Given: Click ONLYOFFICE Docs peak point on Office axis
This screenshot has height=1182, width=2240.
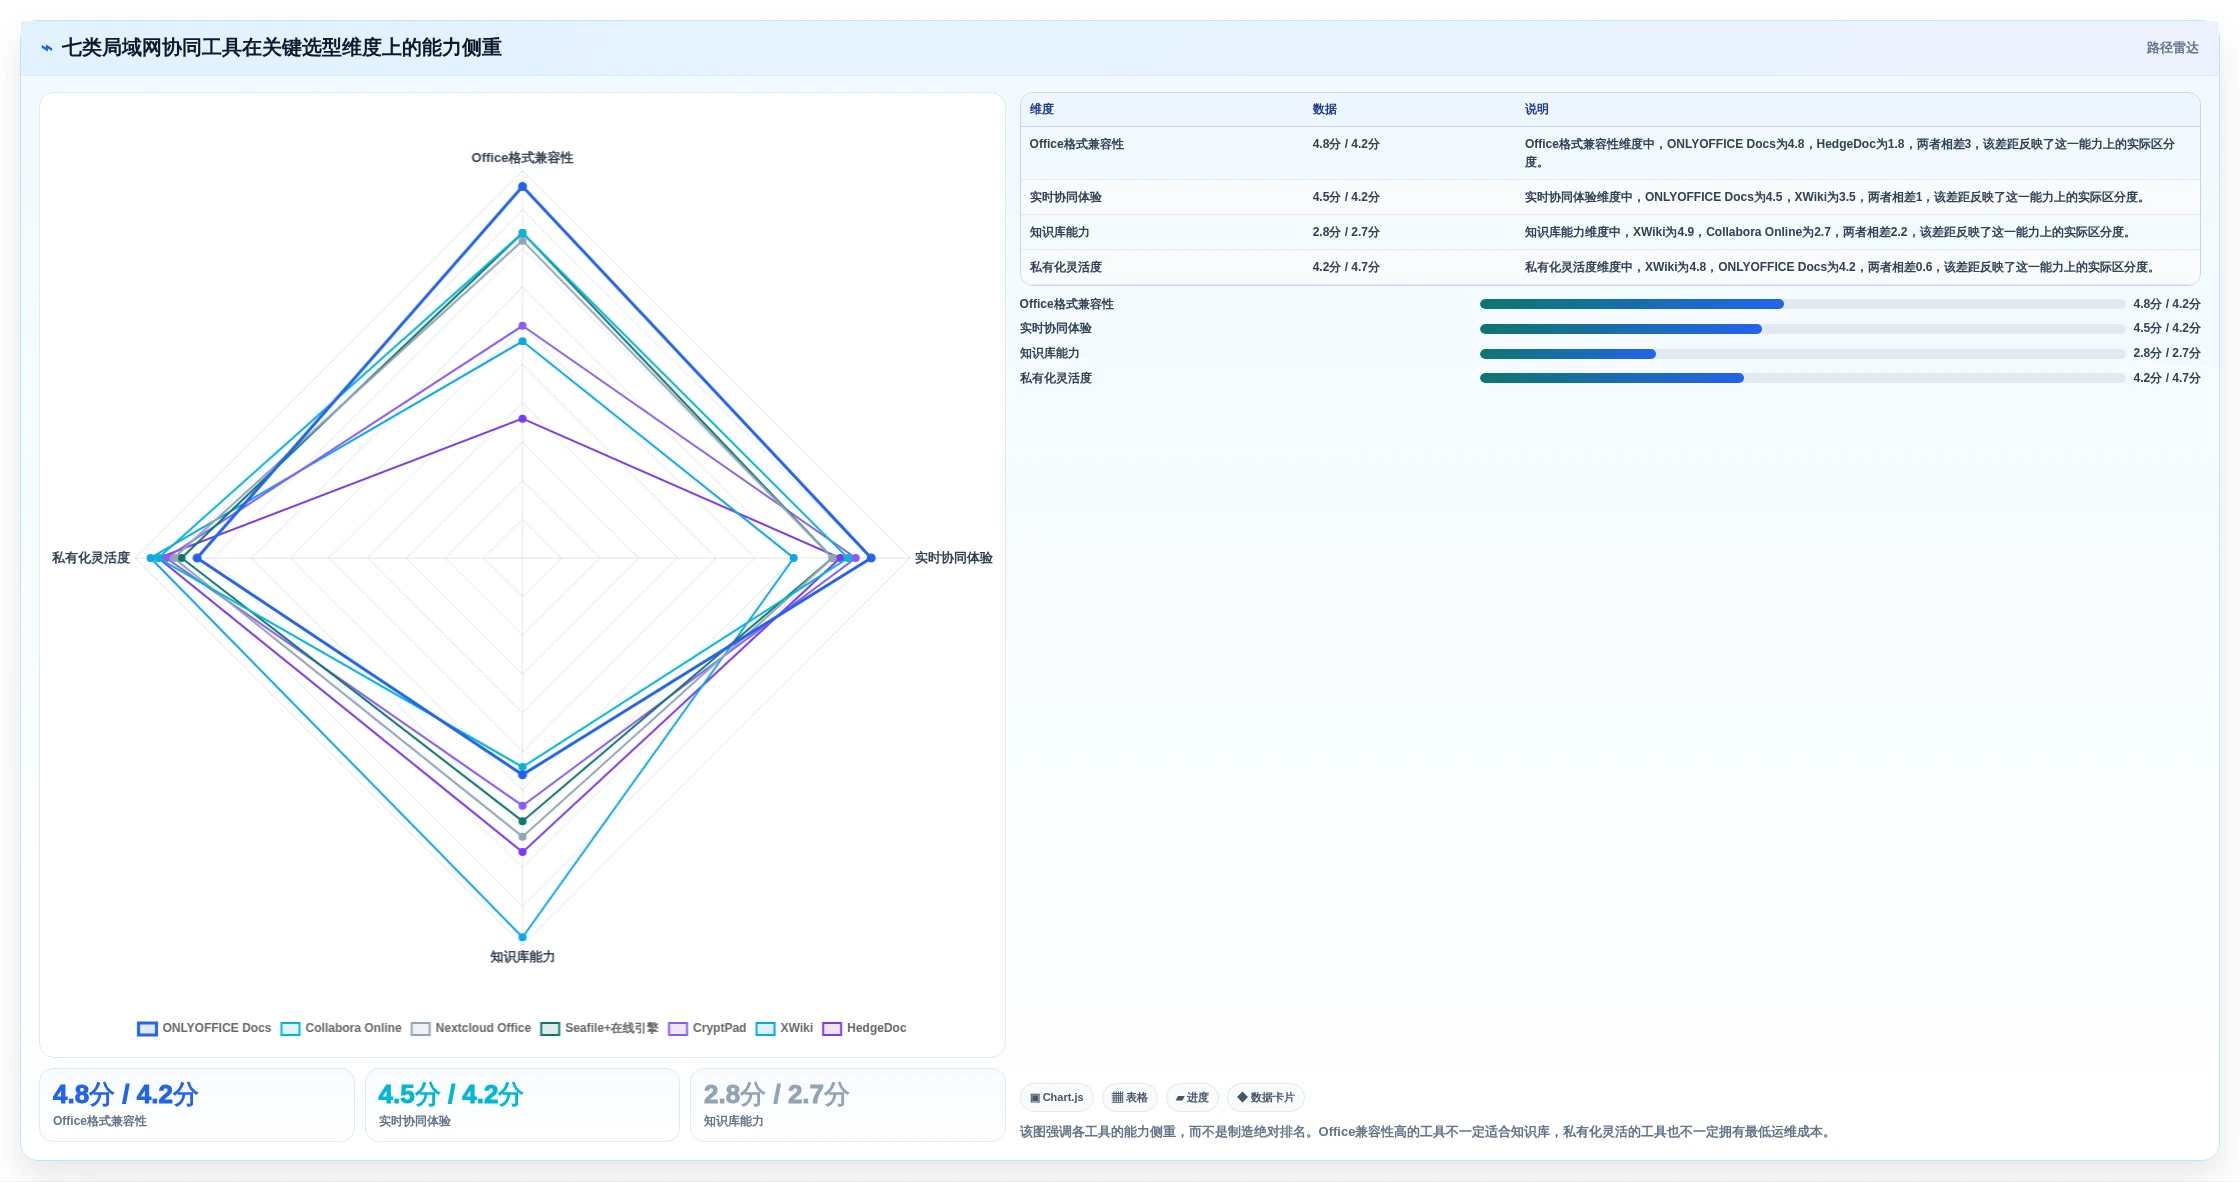Looking at the screenshot, I should (x=522, y=187).
